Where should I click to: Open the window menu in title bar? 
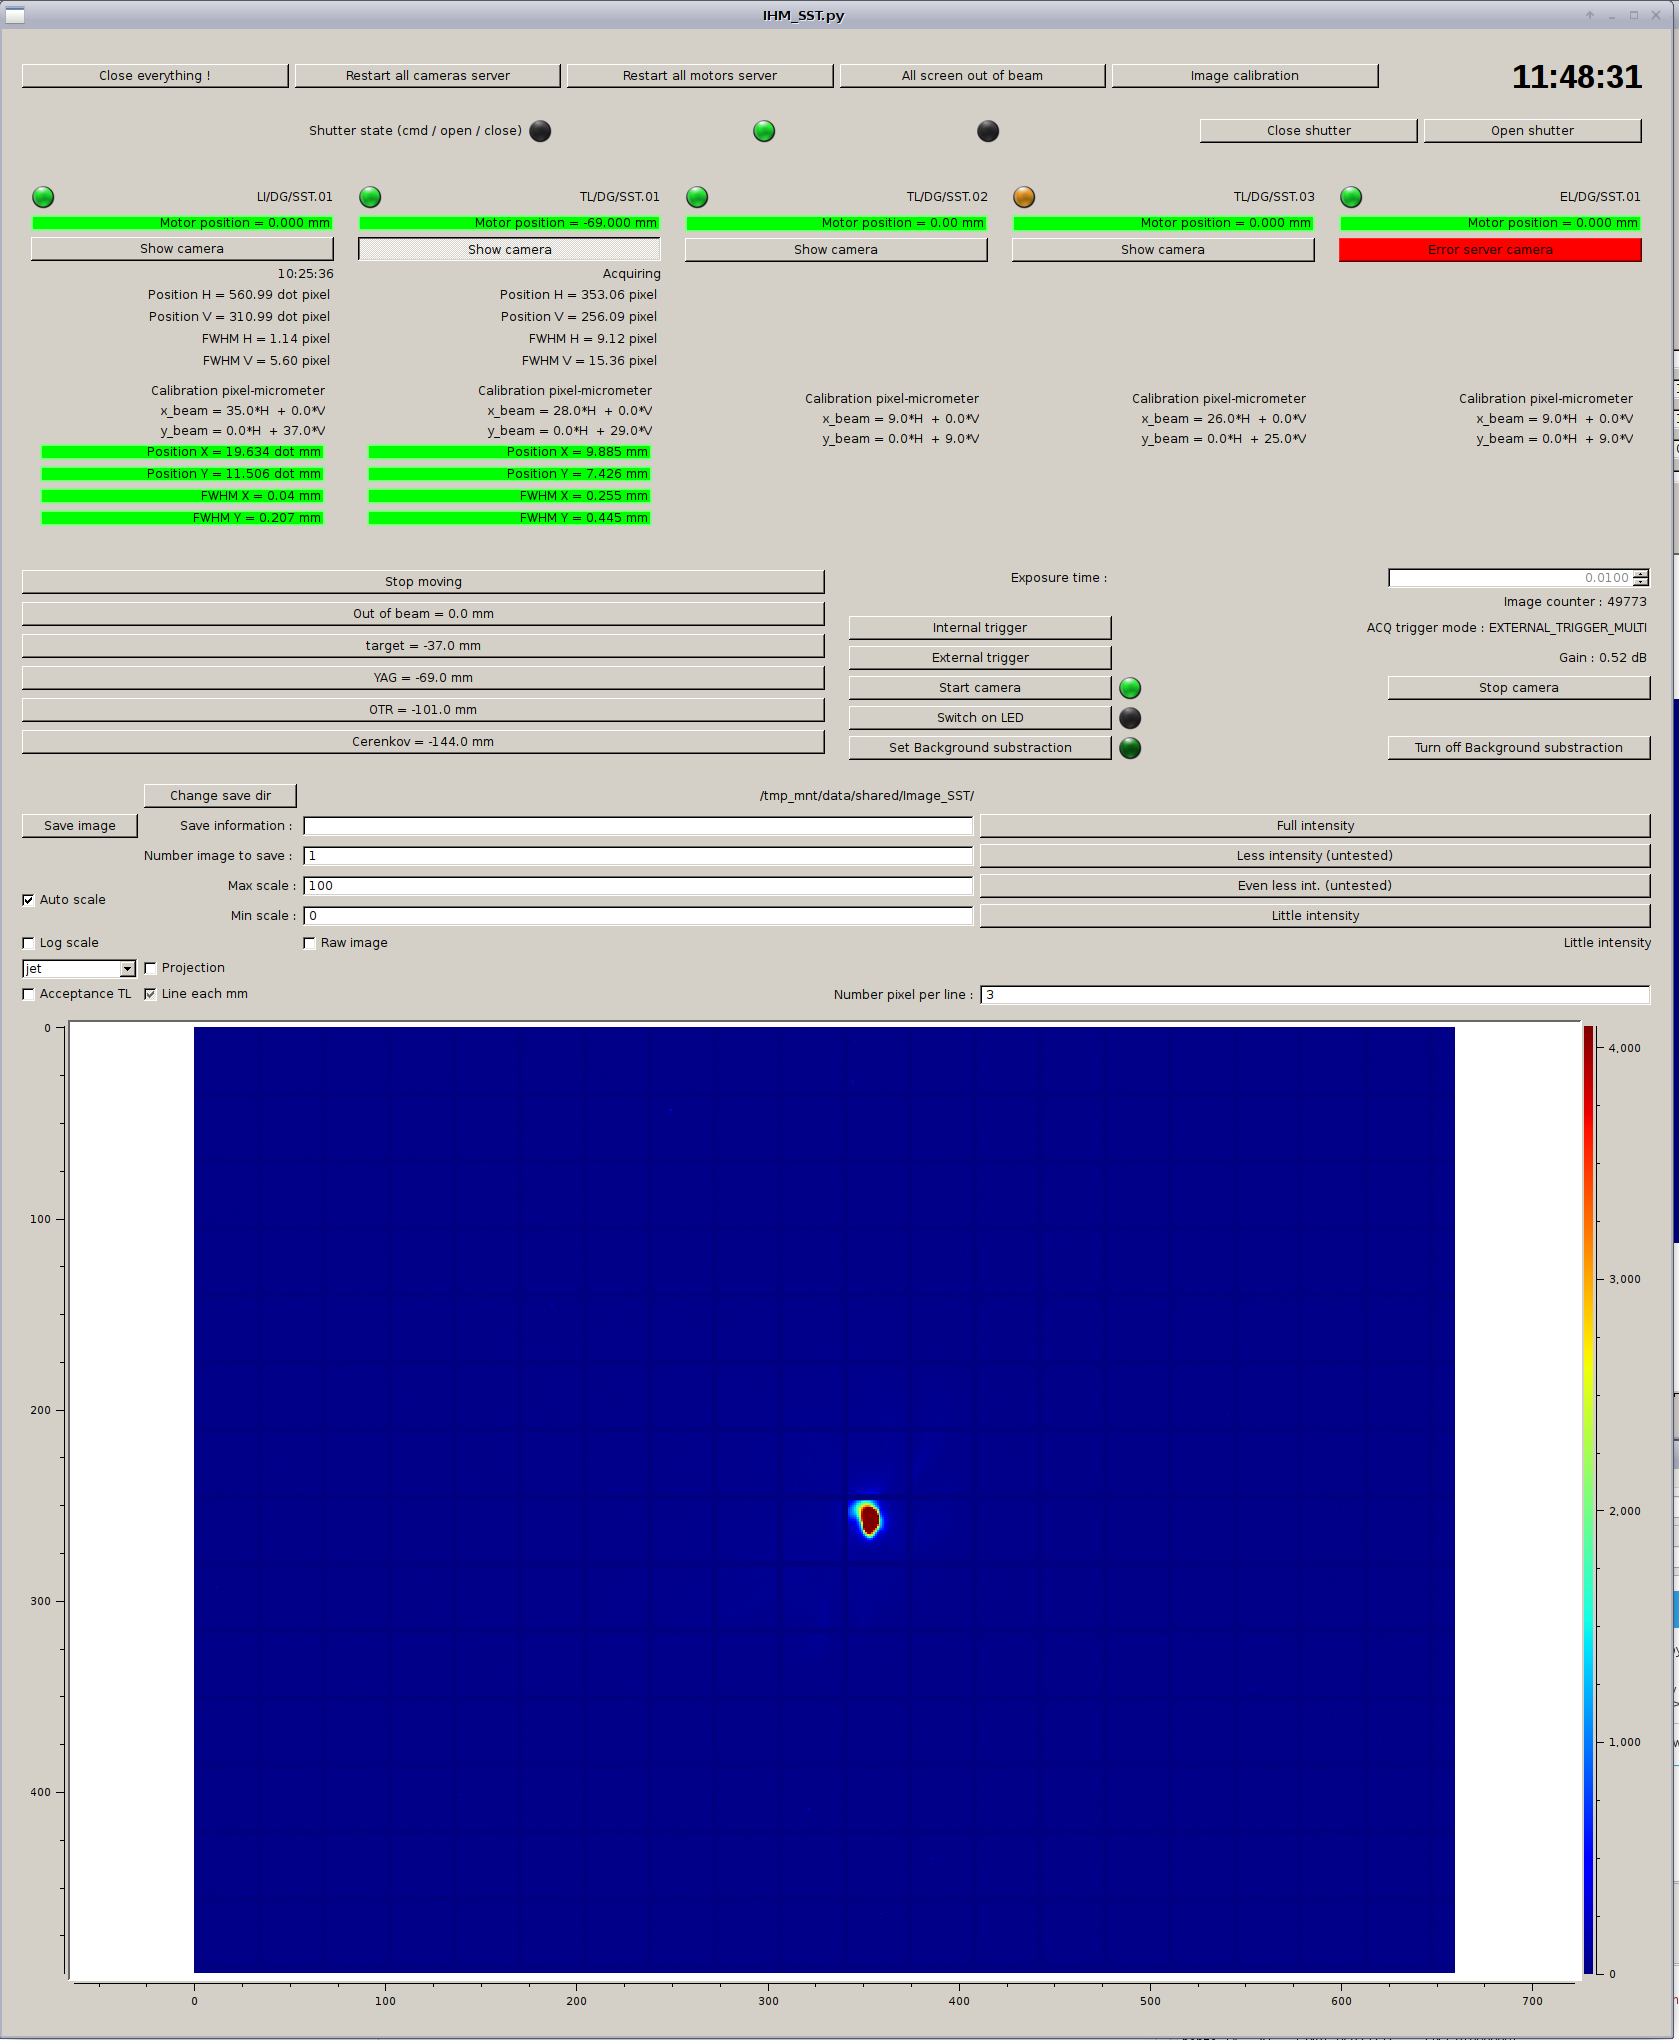[14, 15]
